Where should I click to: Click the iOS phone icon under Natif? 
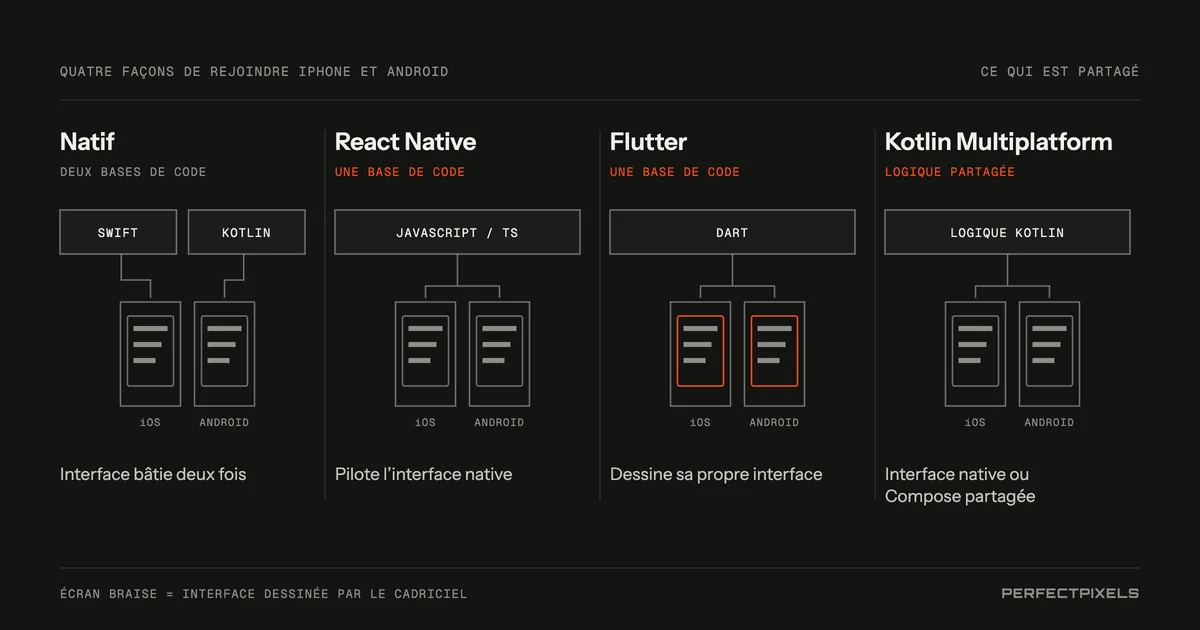click(x=150, y=354)
